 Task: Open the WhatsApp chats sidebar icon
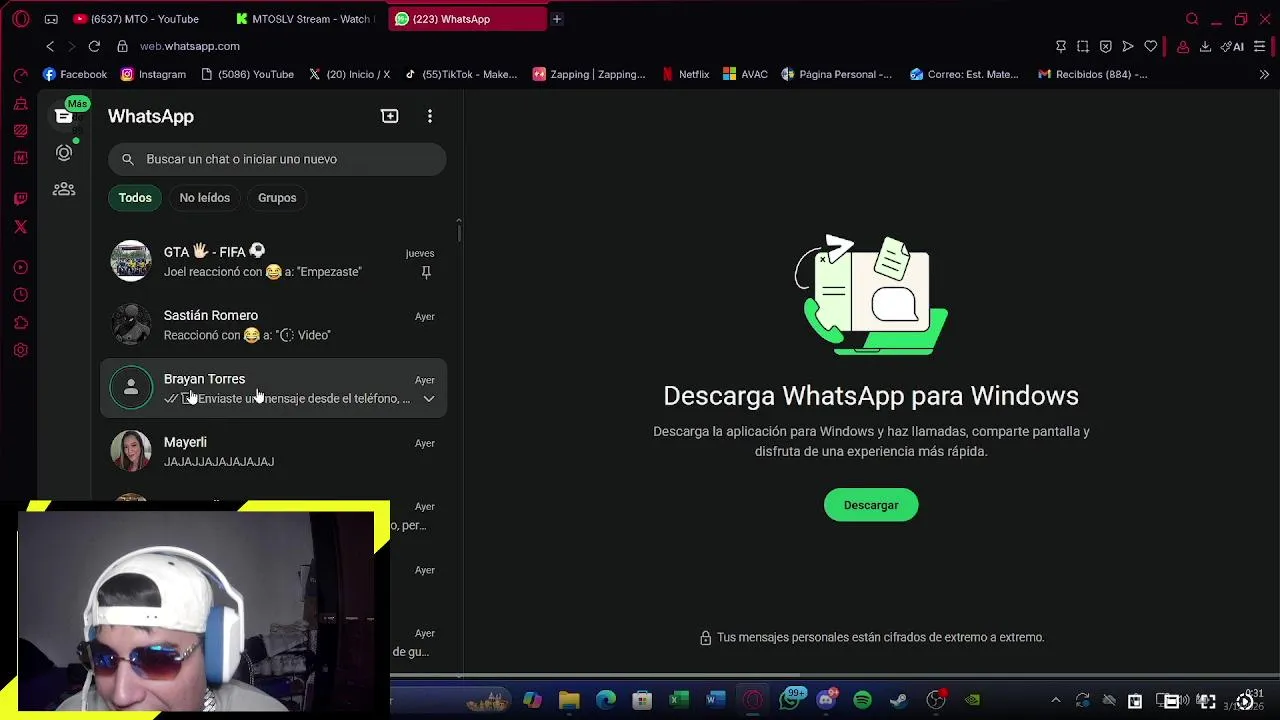[64, 116]
